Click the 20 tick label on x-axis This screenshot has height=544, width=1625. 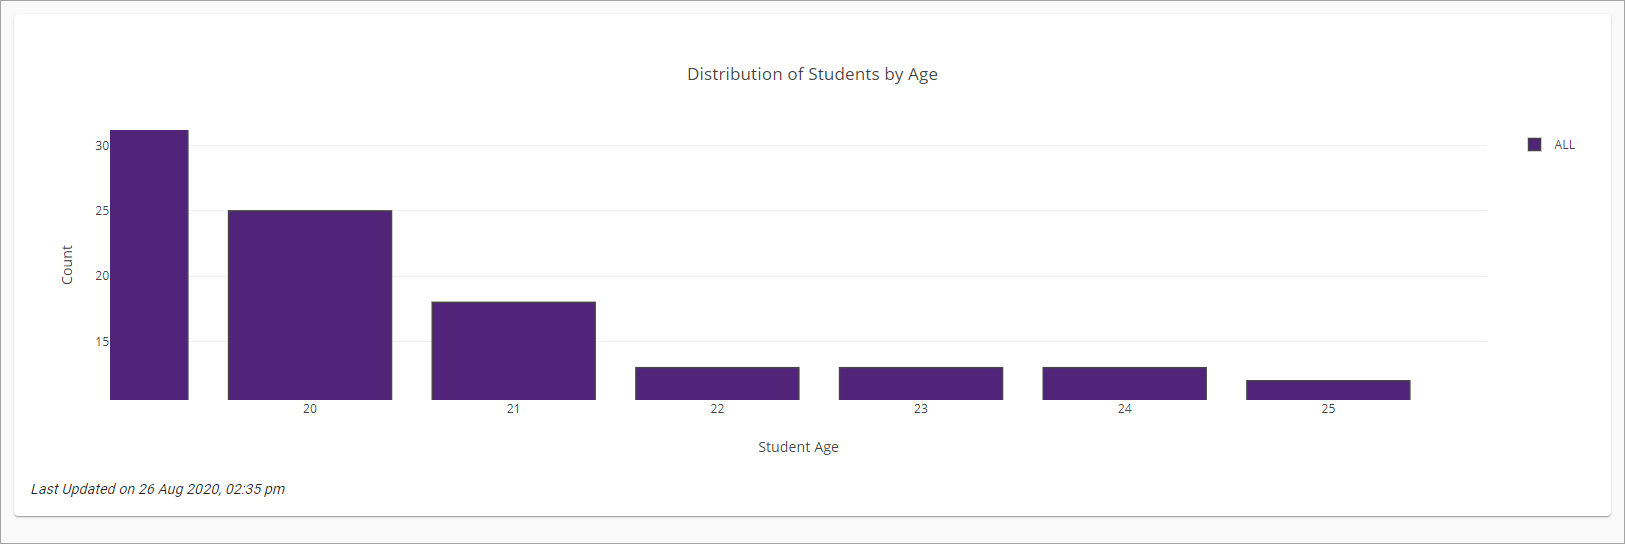click(310, 409)
